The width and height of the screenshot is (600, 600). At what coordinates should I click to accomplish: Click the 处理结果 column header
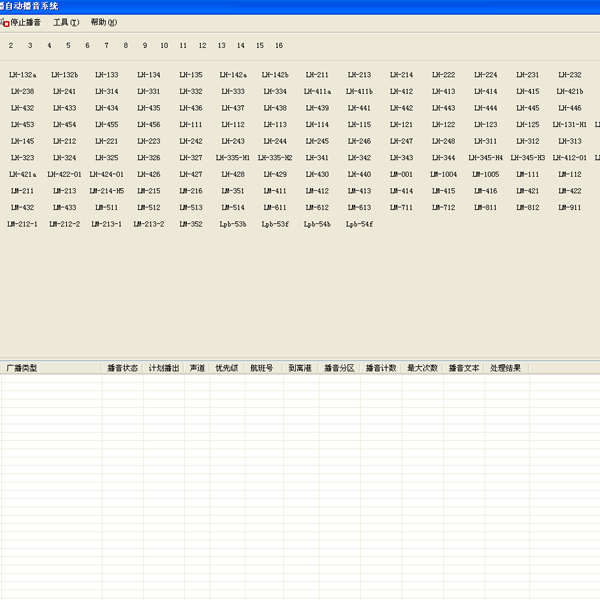point(505,368)
